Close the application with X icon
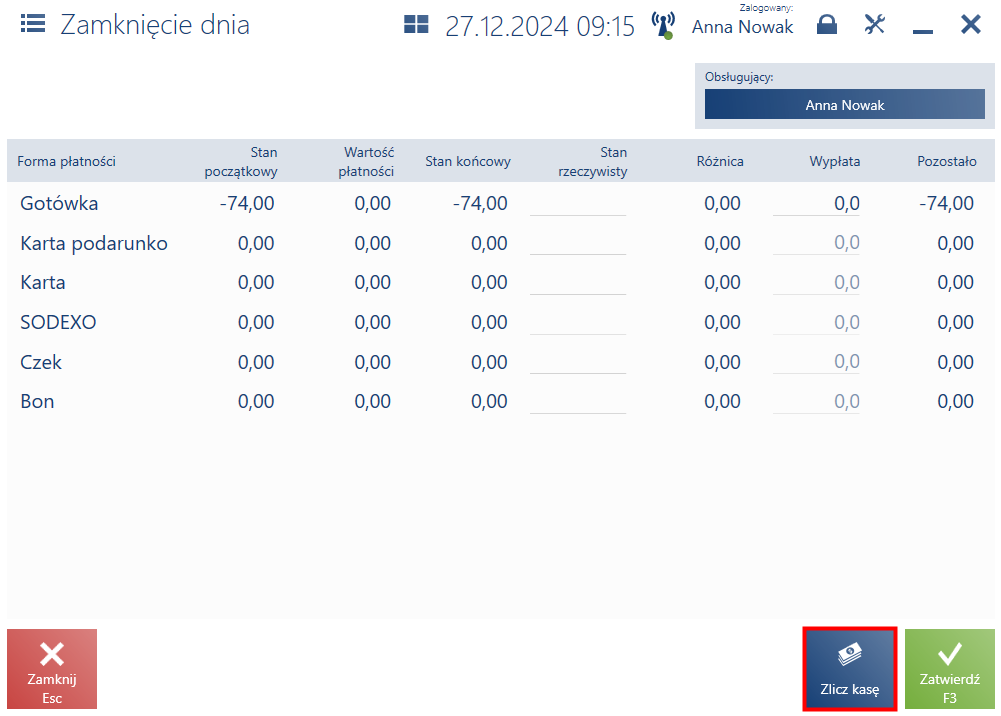The height and width of the screenshot is (716, 1001). point(971,24)
